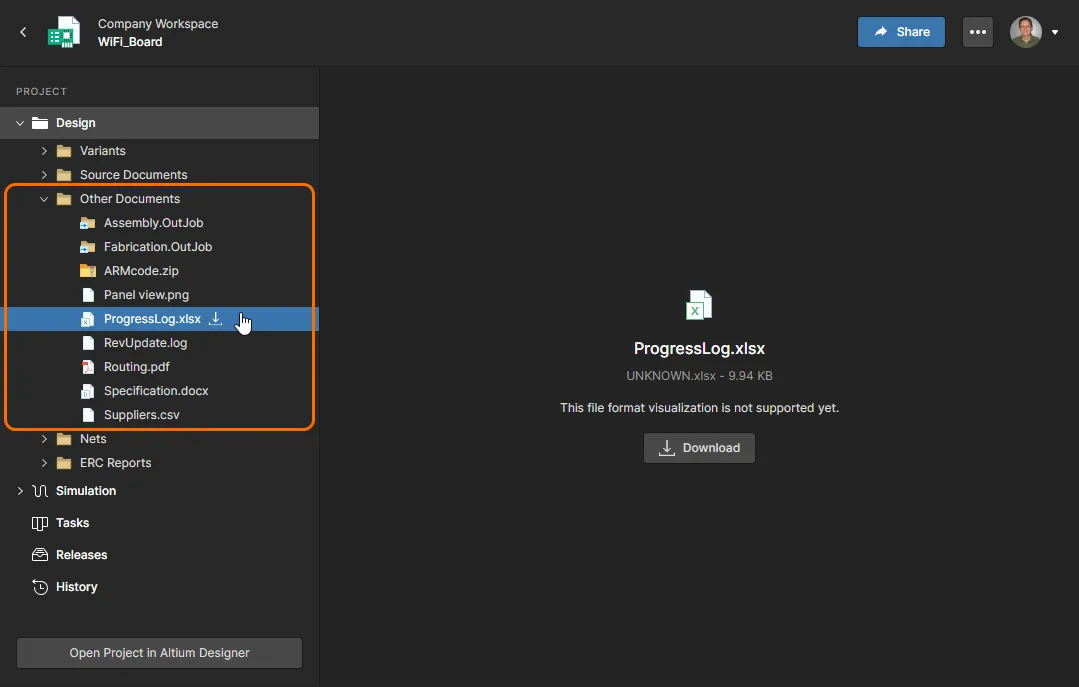This screenshot has width=1079, height=687.
Task: Open the Simulation section
Action: click(x=86, y=491)
